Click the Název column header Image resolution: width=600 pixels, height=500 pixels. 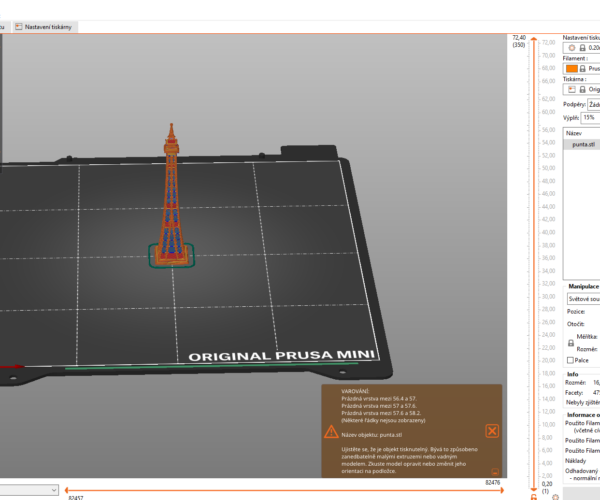[x=574, y=133]
